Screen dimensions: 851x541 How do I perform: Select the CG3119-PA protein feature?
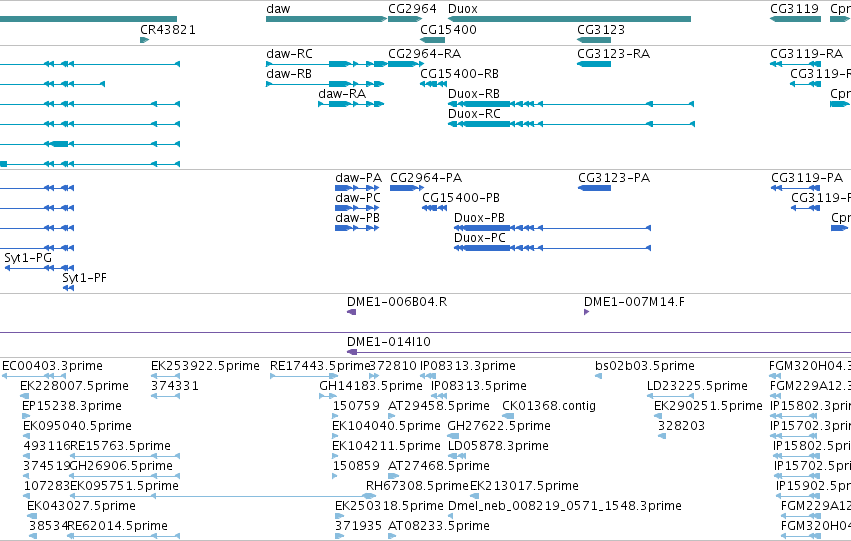coord(795,188)
